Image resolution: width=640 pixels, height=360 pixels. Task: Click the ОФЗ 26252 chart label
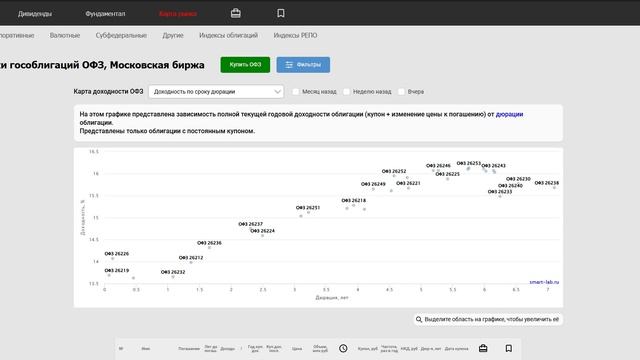pos(394,171)
